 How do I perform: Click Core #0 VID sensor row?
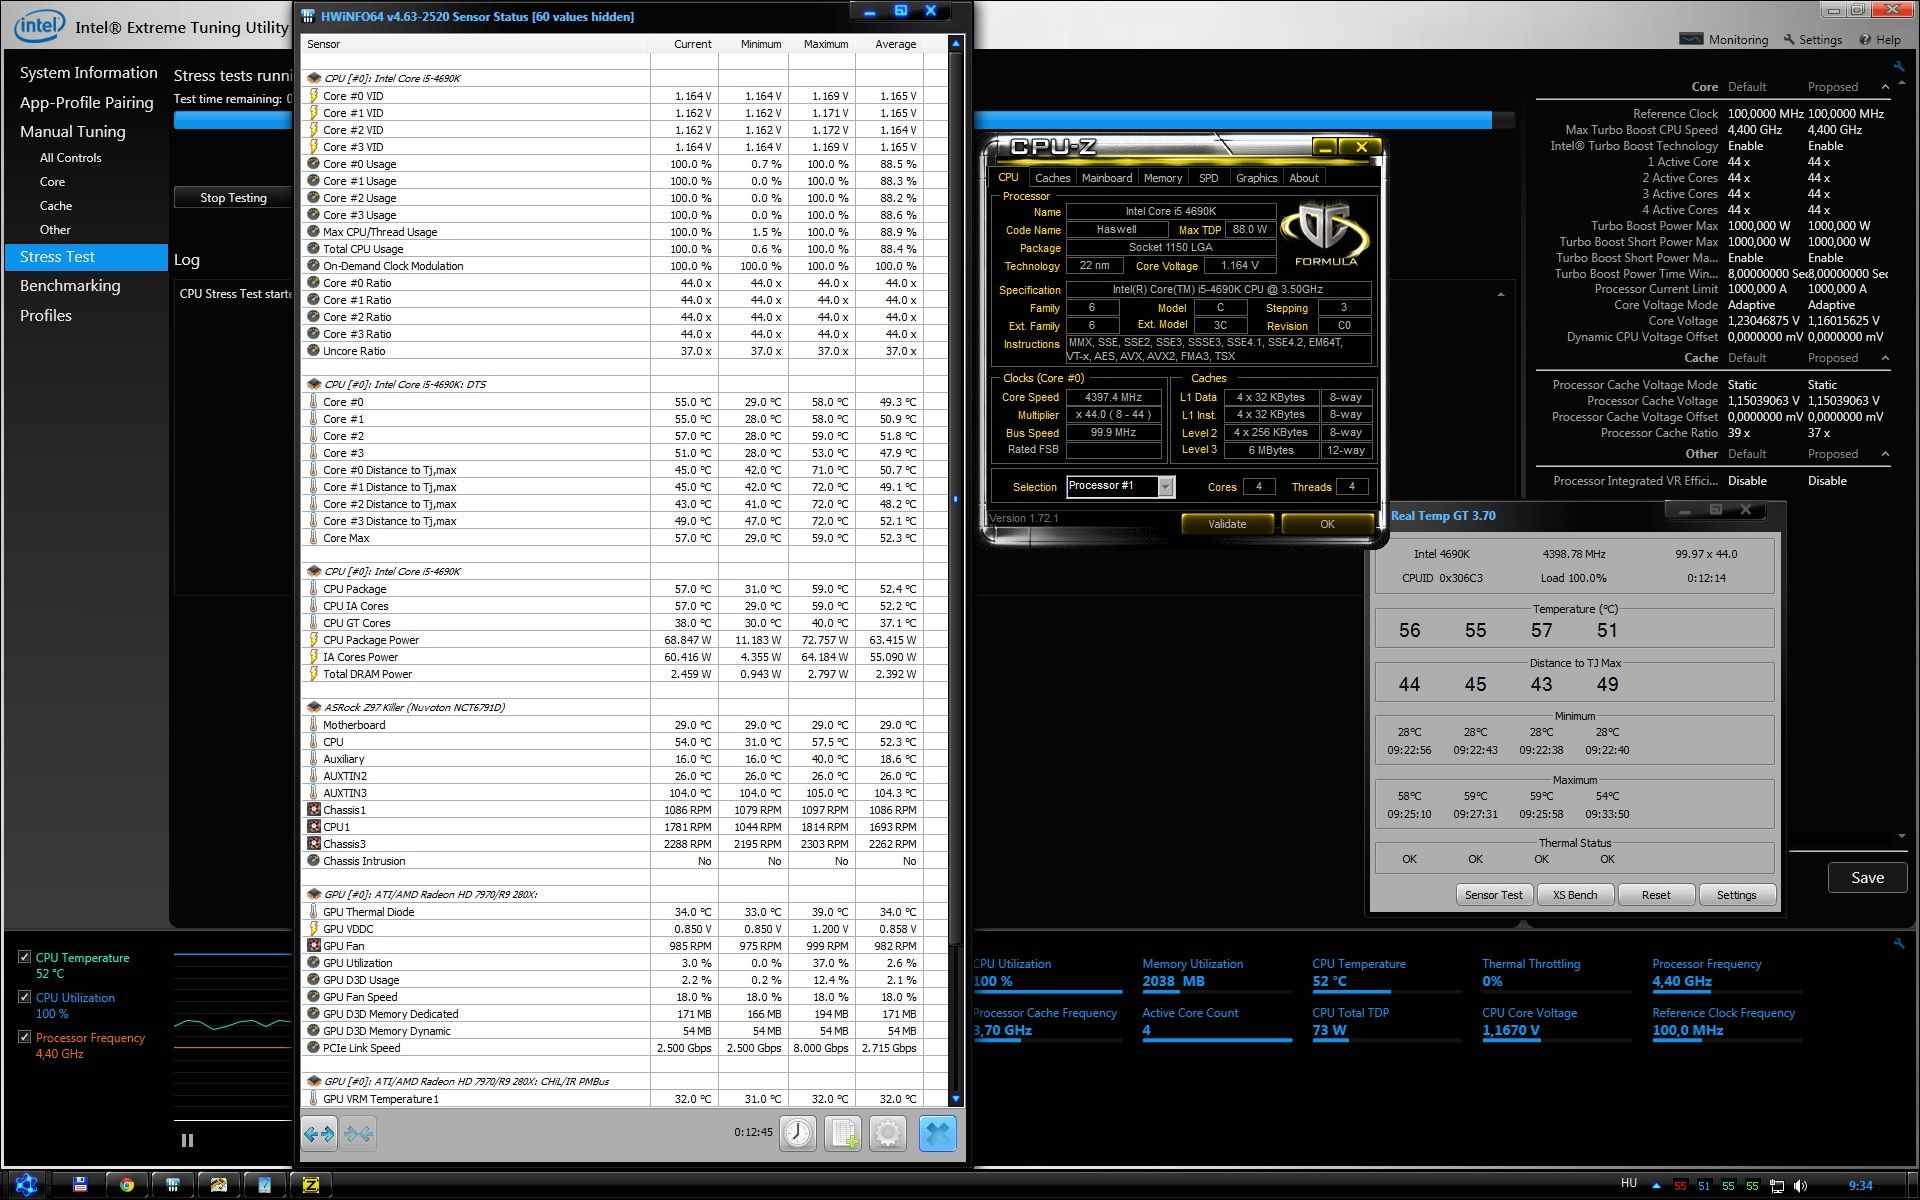click(625, 96)
